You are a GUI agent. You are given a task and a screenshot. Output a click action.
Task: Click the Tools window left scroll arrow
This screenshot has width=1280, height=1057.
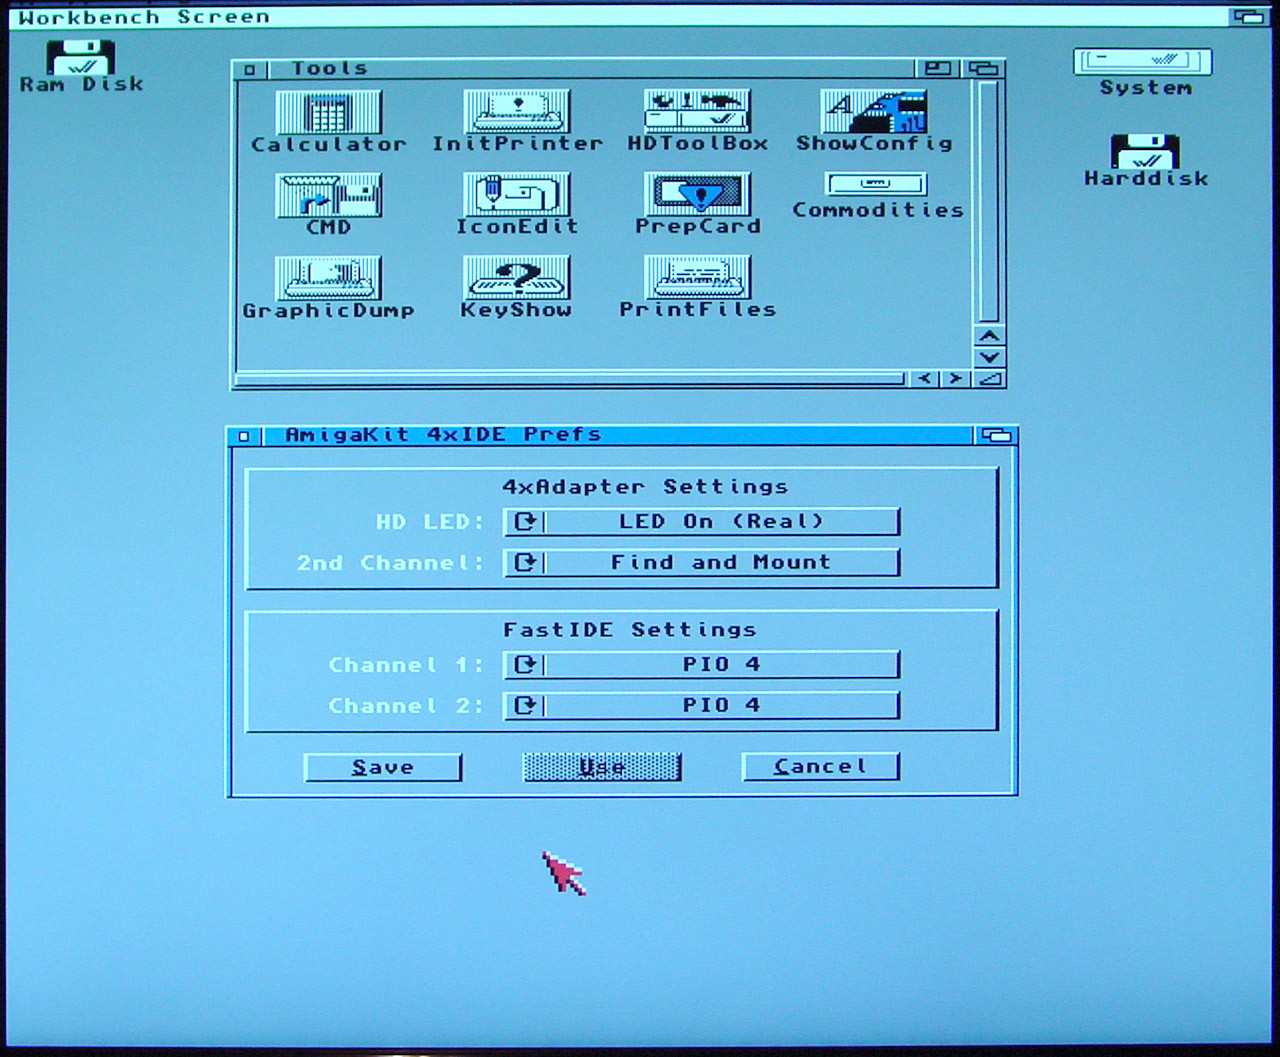pos(925,379)
